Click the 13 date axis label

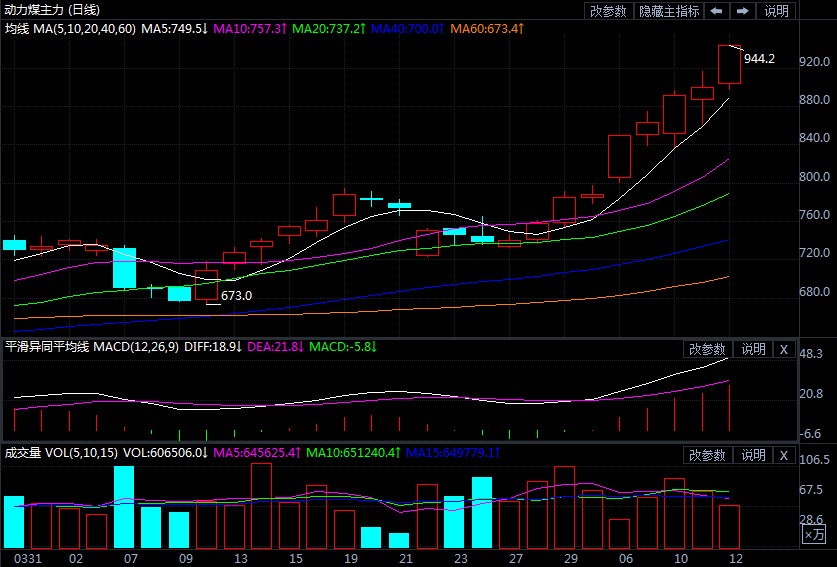(241, 559)
